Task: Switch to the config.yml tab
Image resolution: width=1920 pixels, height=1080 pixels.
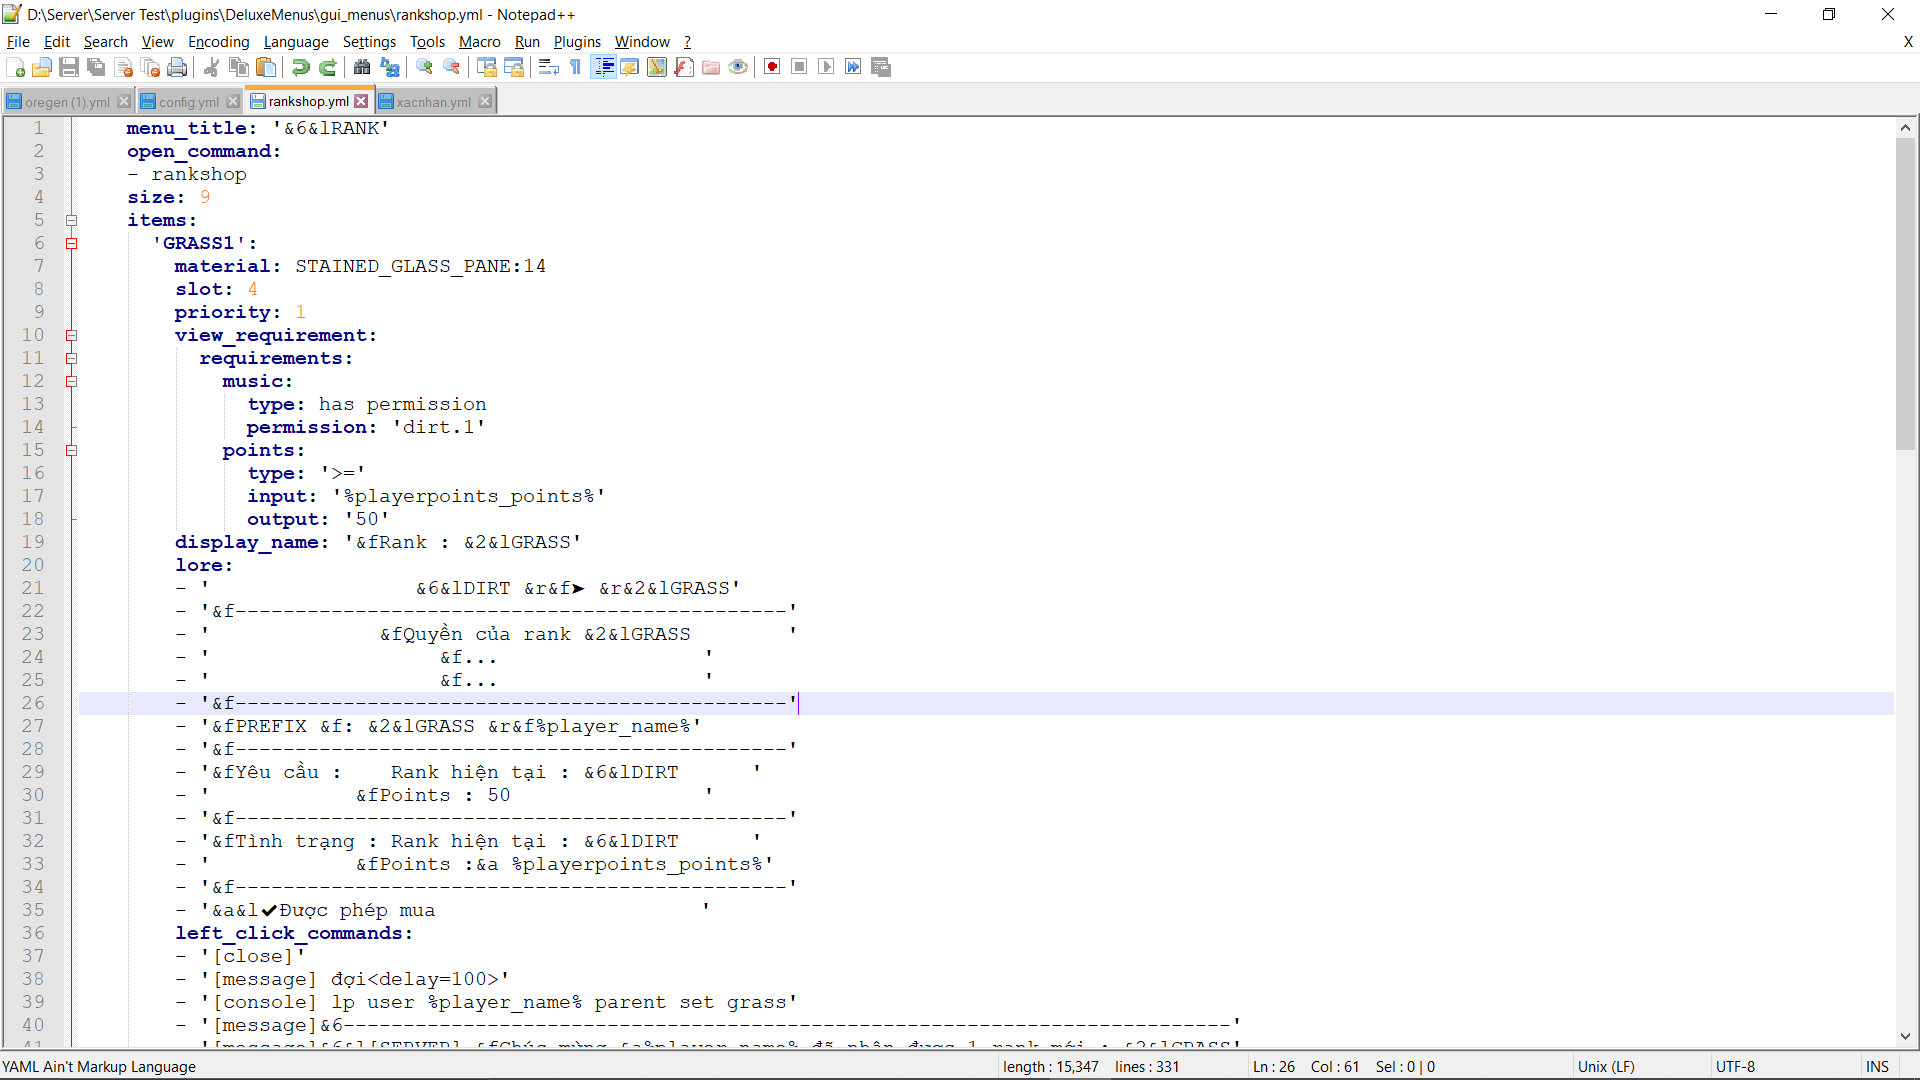Action: click(x=188, y=102)
